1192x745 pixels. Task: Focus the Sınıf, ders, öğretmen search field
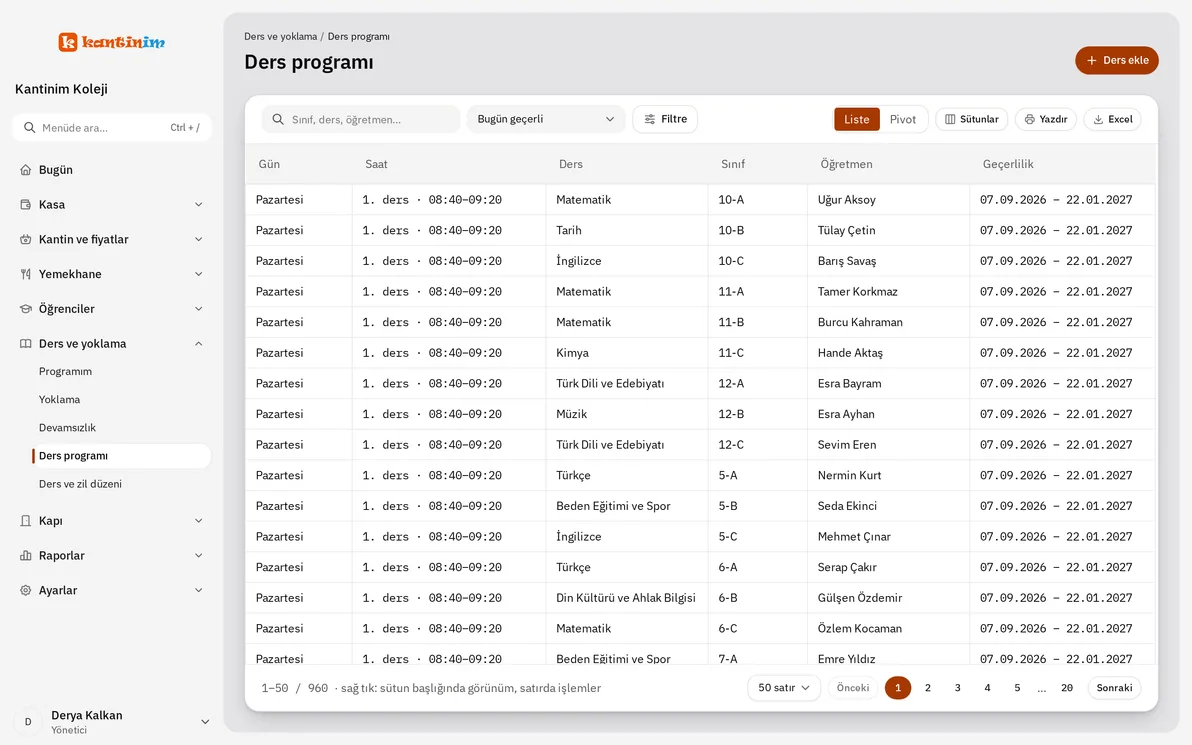[361, 119]
